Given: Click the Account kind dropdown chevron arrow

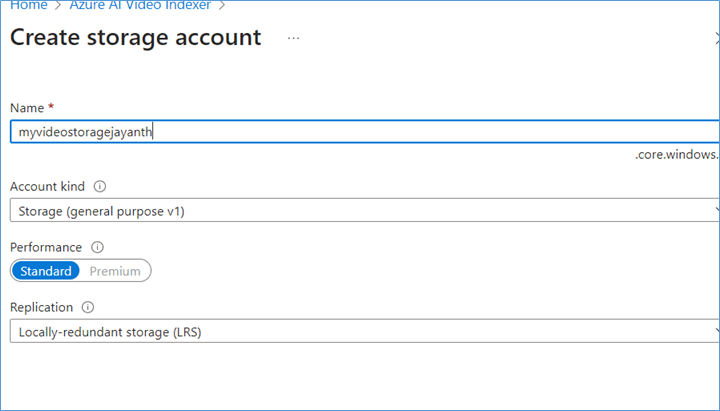Looking at the screenshot, I should click(717, 210).
